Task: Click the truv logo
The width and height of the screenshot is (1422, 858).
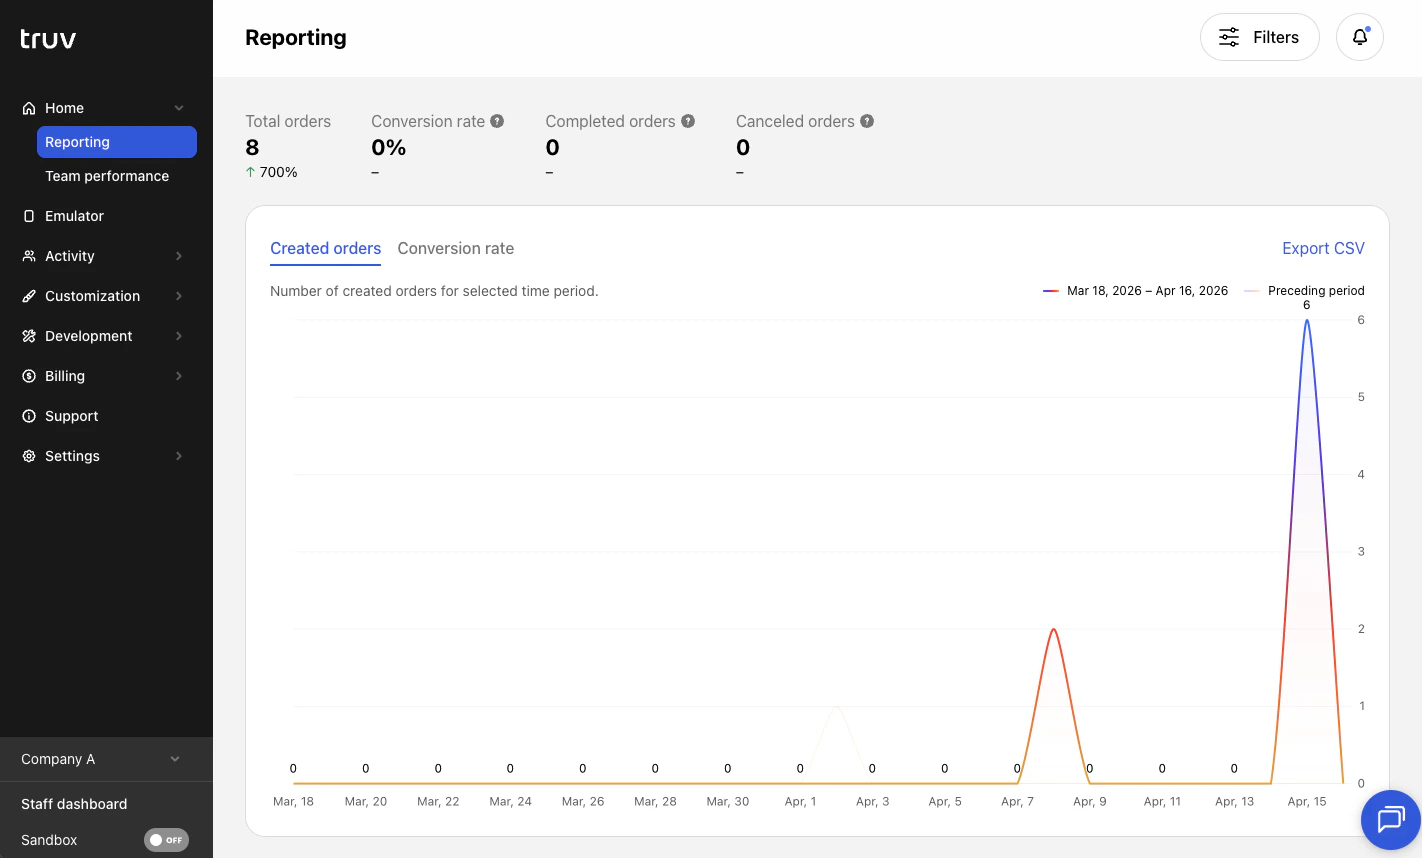Action: pyautogui.click(x=48, y=38)
